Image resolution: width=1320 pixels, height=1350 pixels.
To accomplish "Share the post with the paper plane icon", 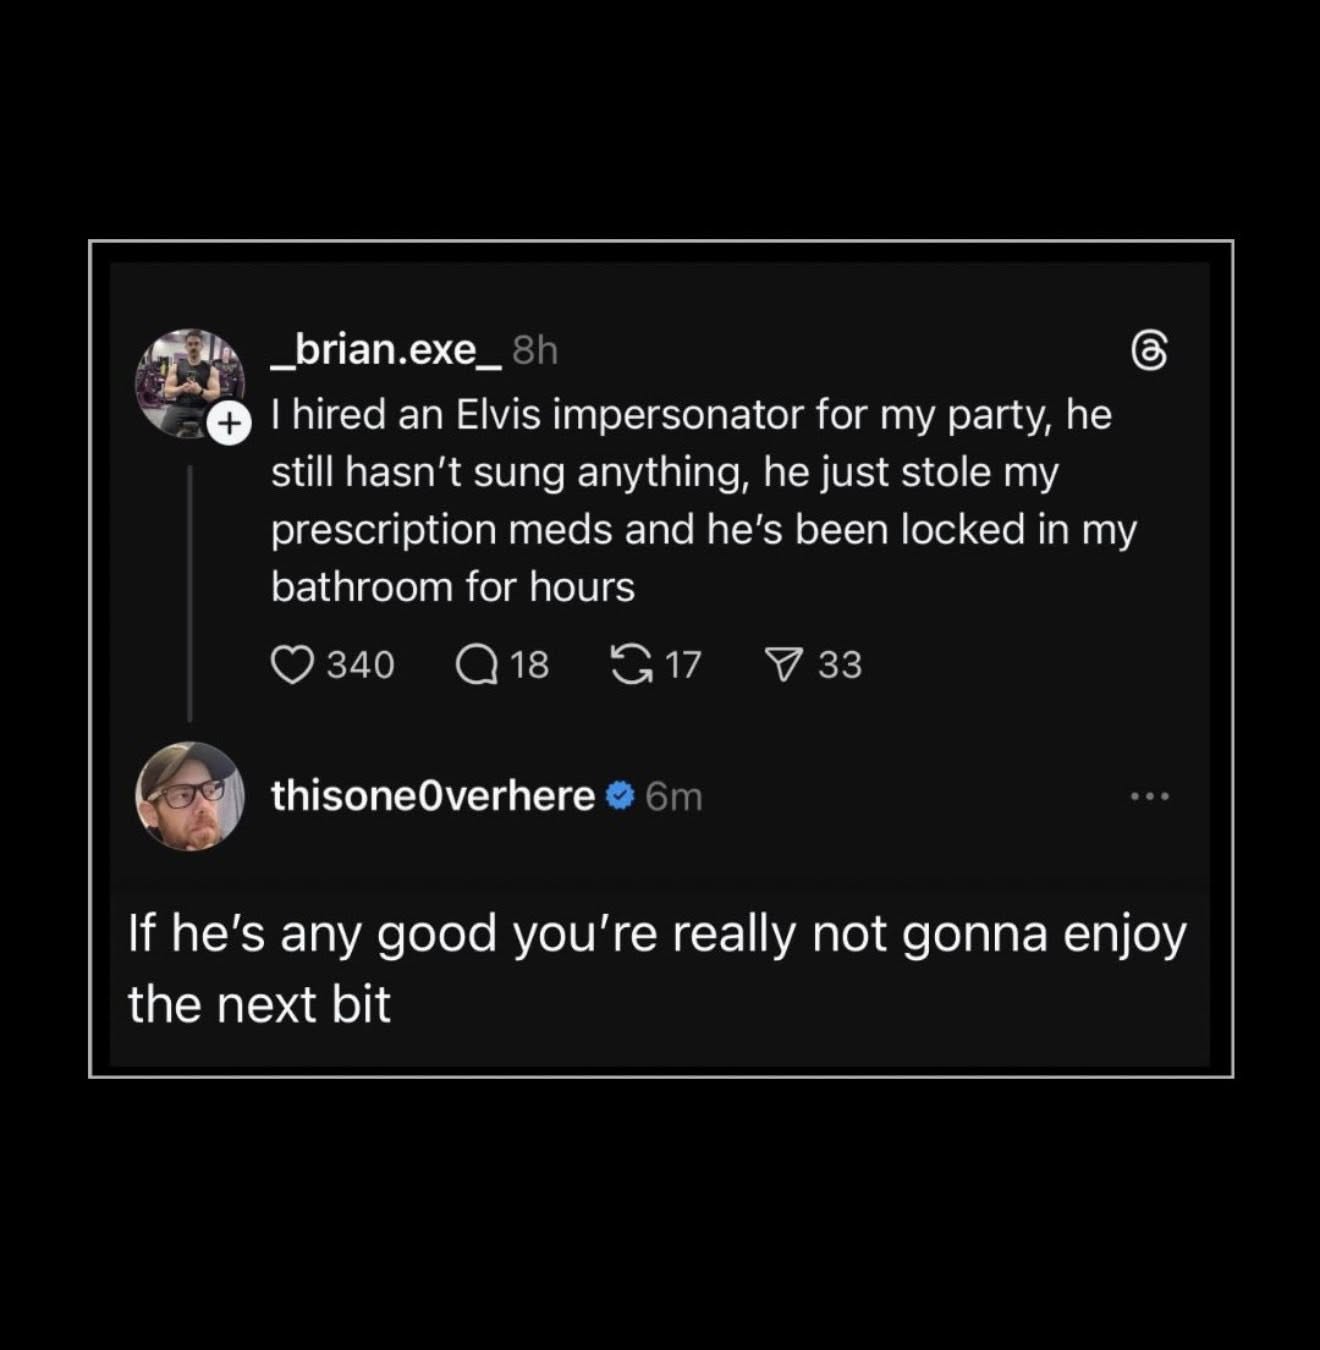I will pos(783,665).
